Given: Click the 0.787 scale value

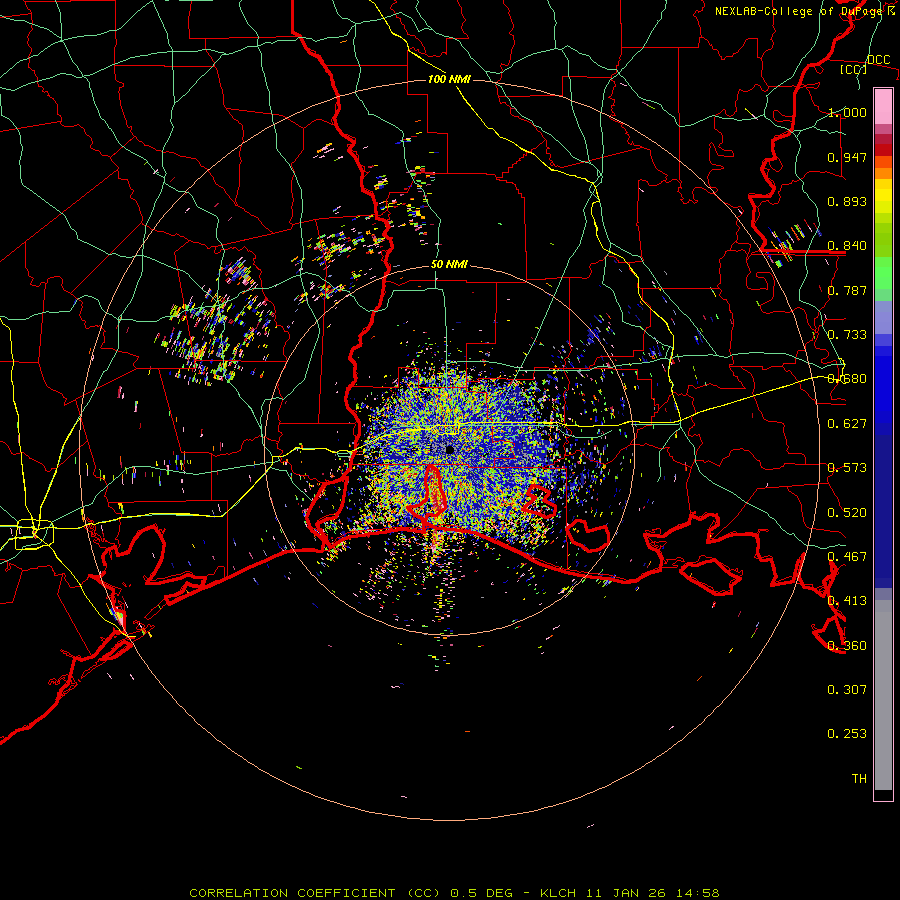Looking at the screenshot, I should coord(847,290).
